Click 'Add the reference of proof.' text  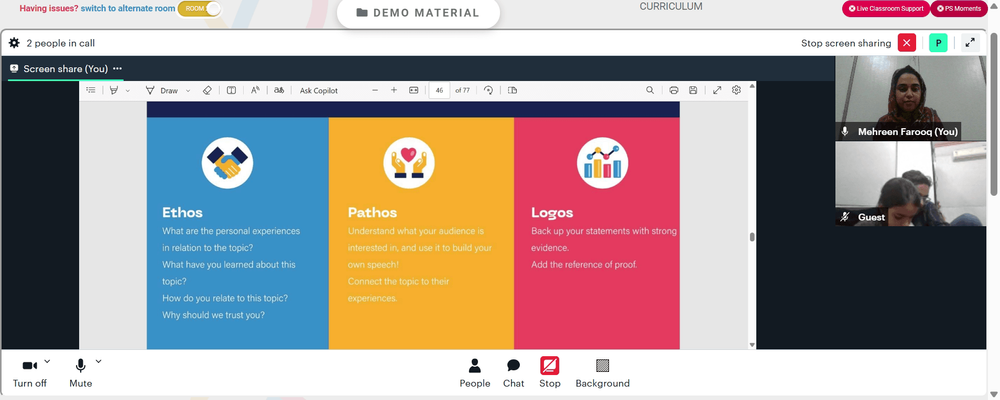point(584,265)
